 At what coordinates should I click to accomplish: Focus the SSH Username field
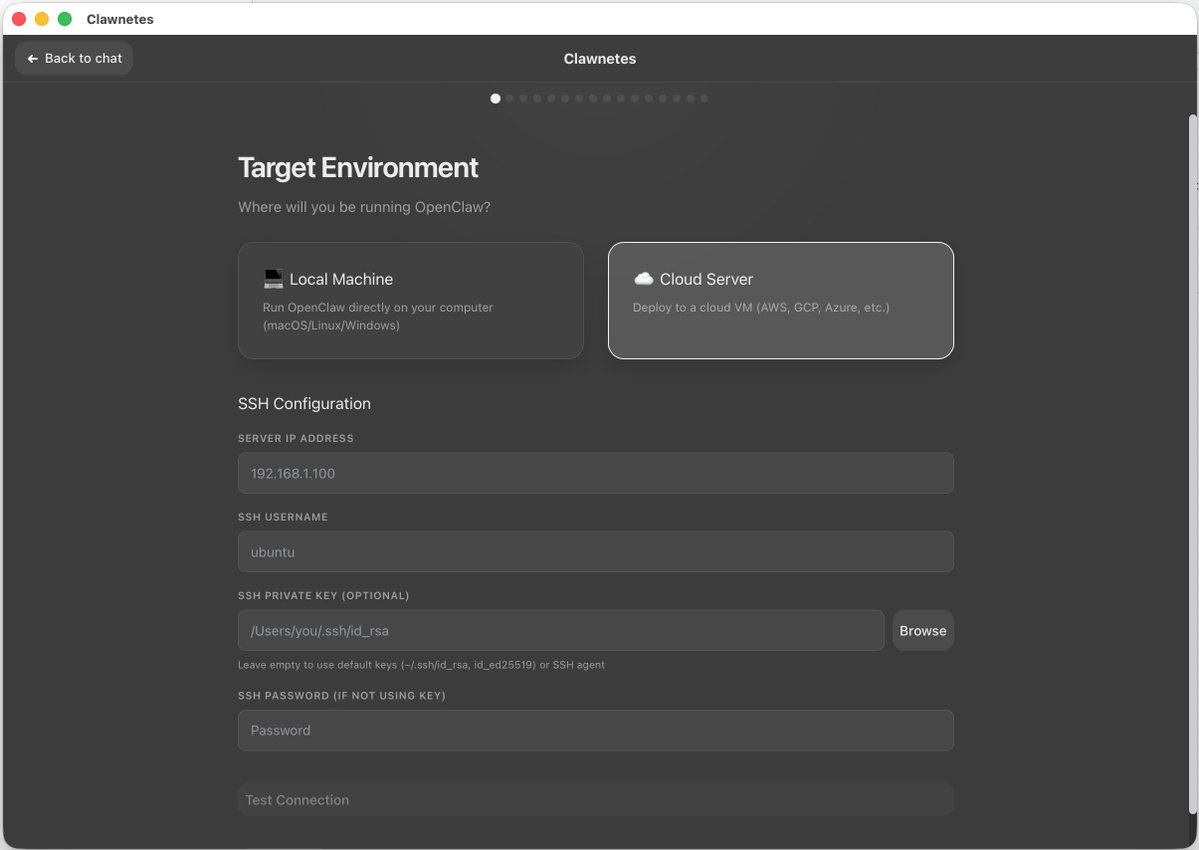[596, 552]
